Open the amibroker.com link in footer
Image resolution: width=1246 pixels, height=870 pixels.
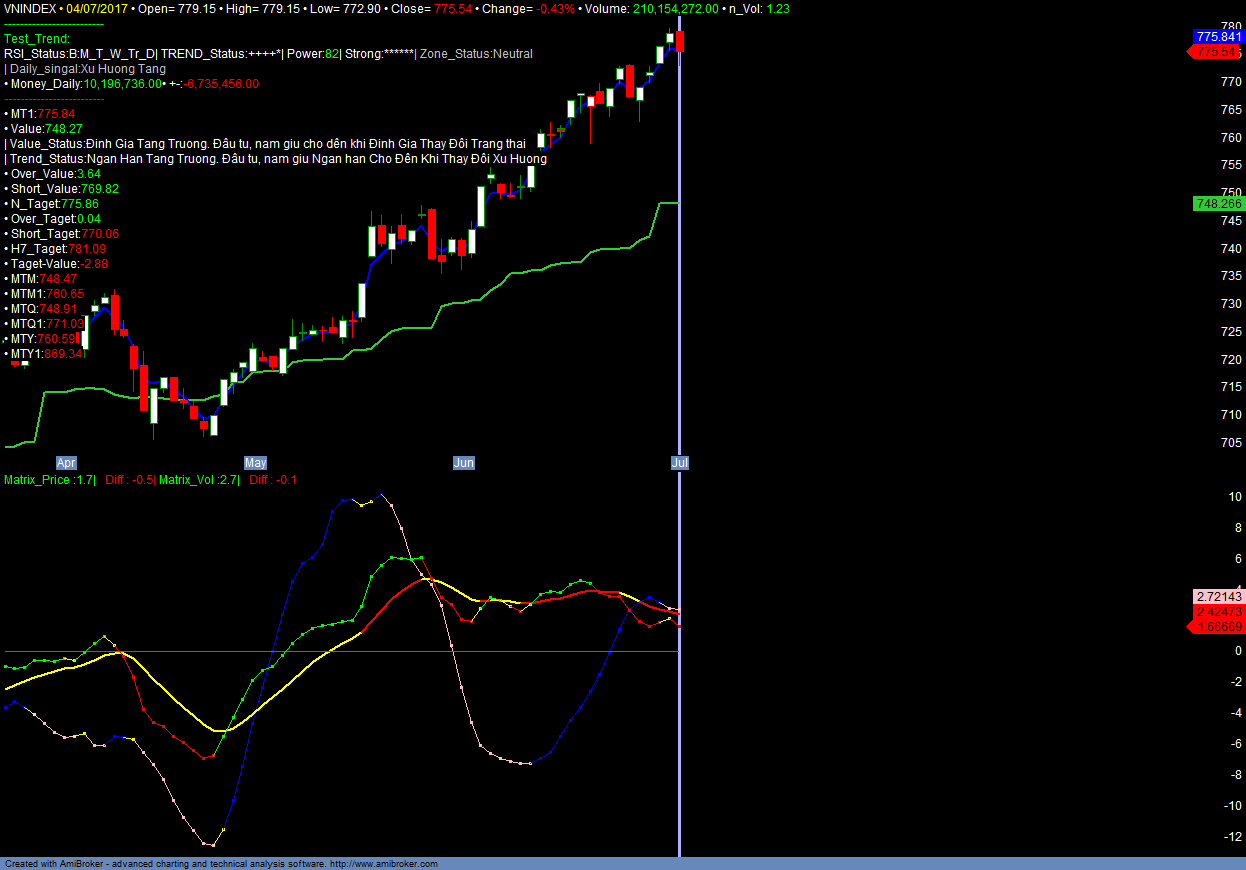(384, 864)
